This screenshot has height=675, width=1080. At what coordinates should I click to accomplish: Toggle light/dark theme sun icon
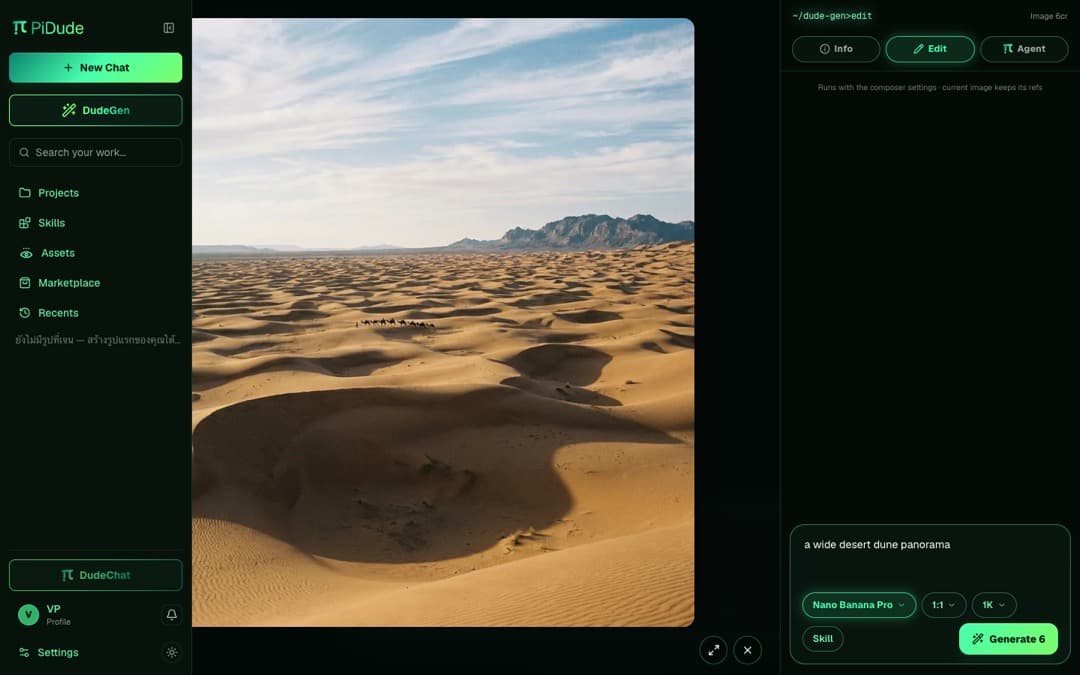pos(172,652)
